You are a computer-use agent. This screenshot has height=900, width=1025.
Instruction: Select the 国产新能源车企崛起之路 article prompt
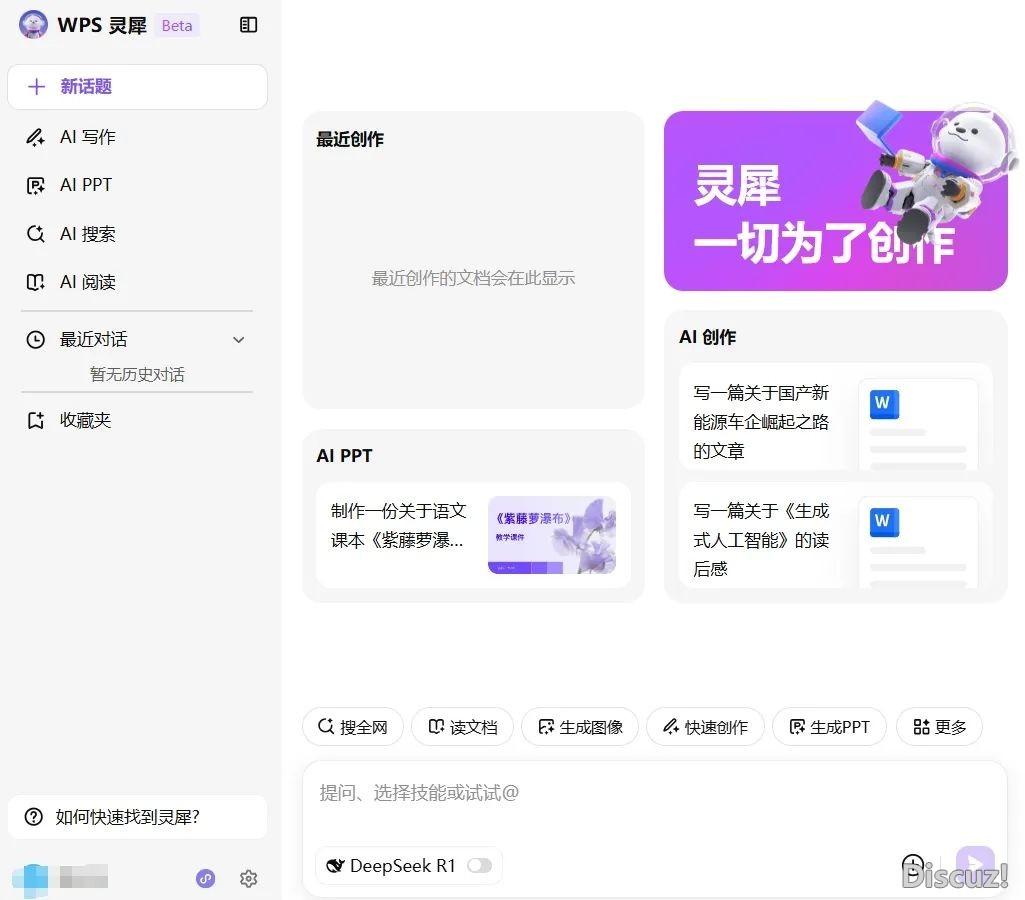761,422
